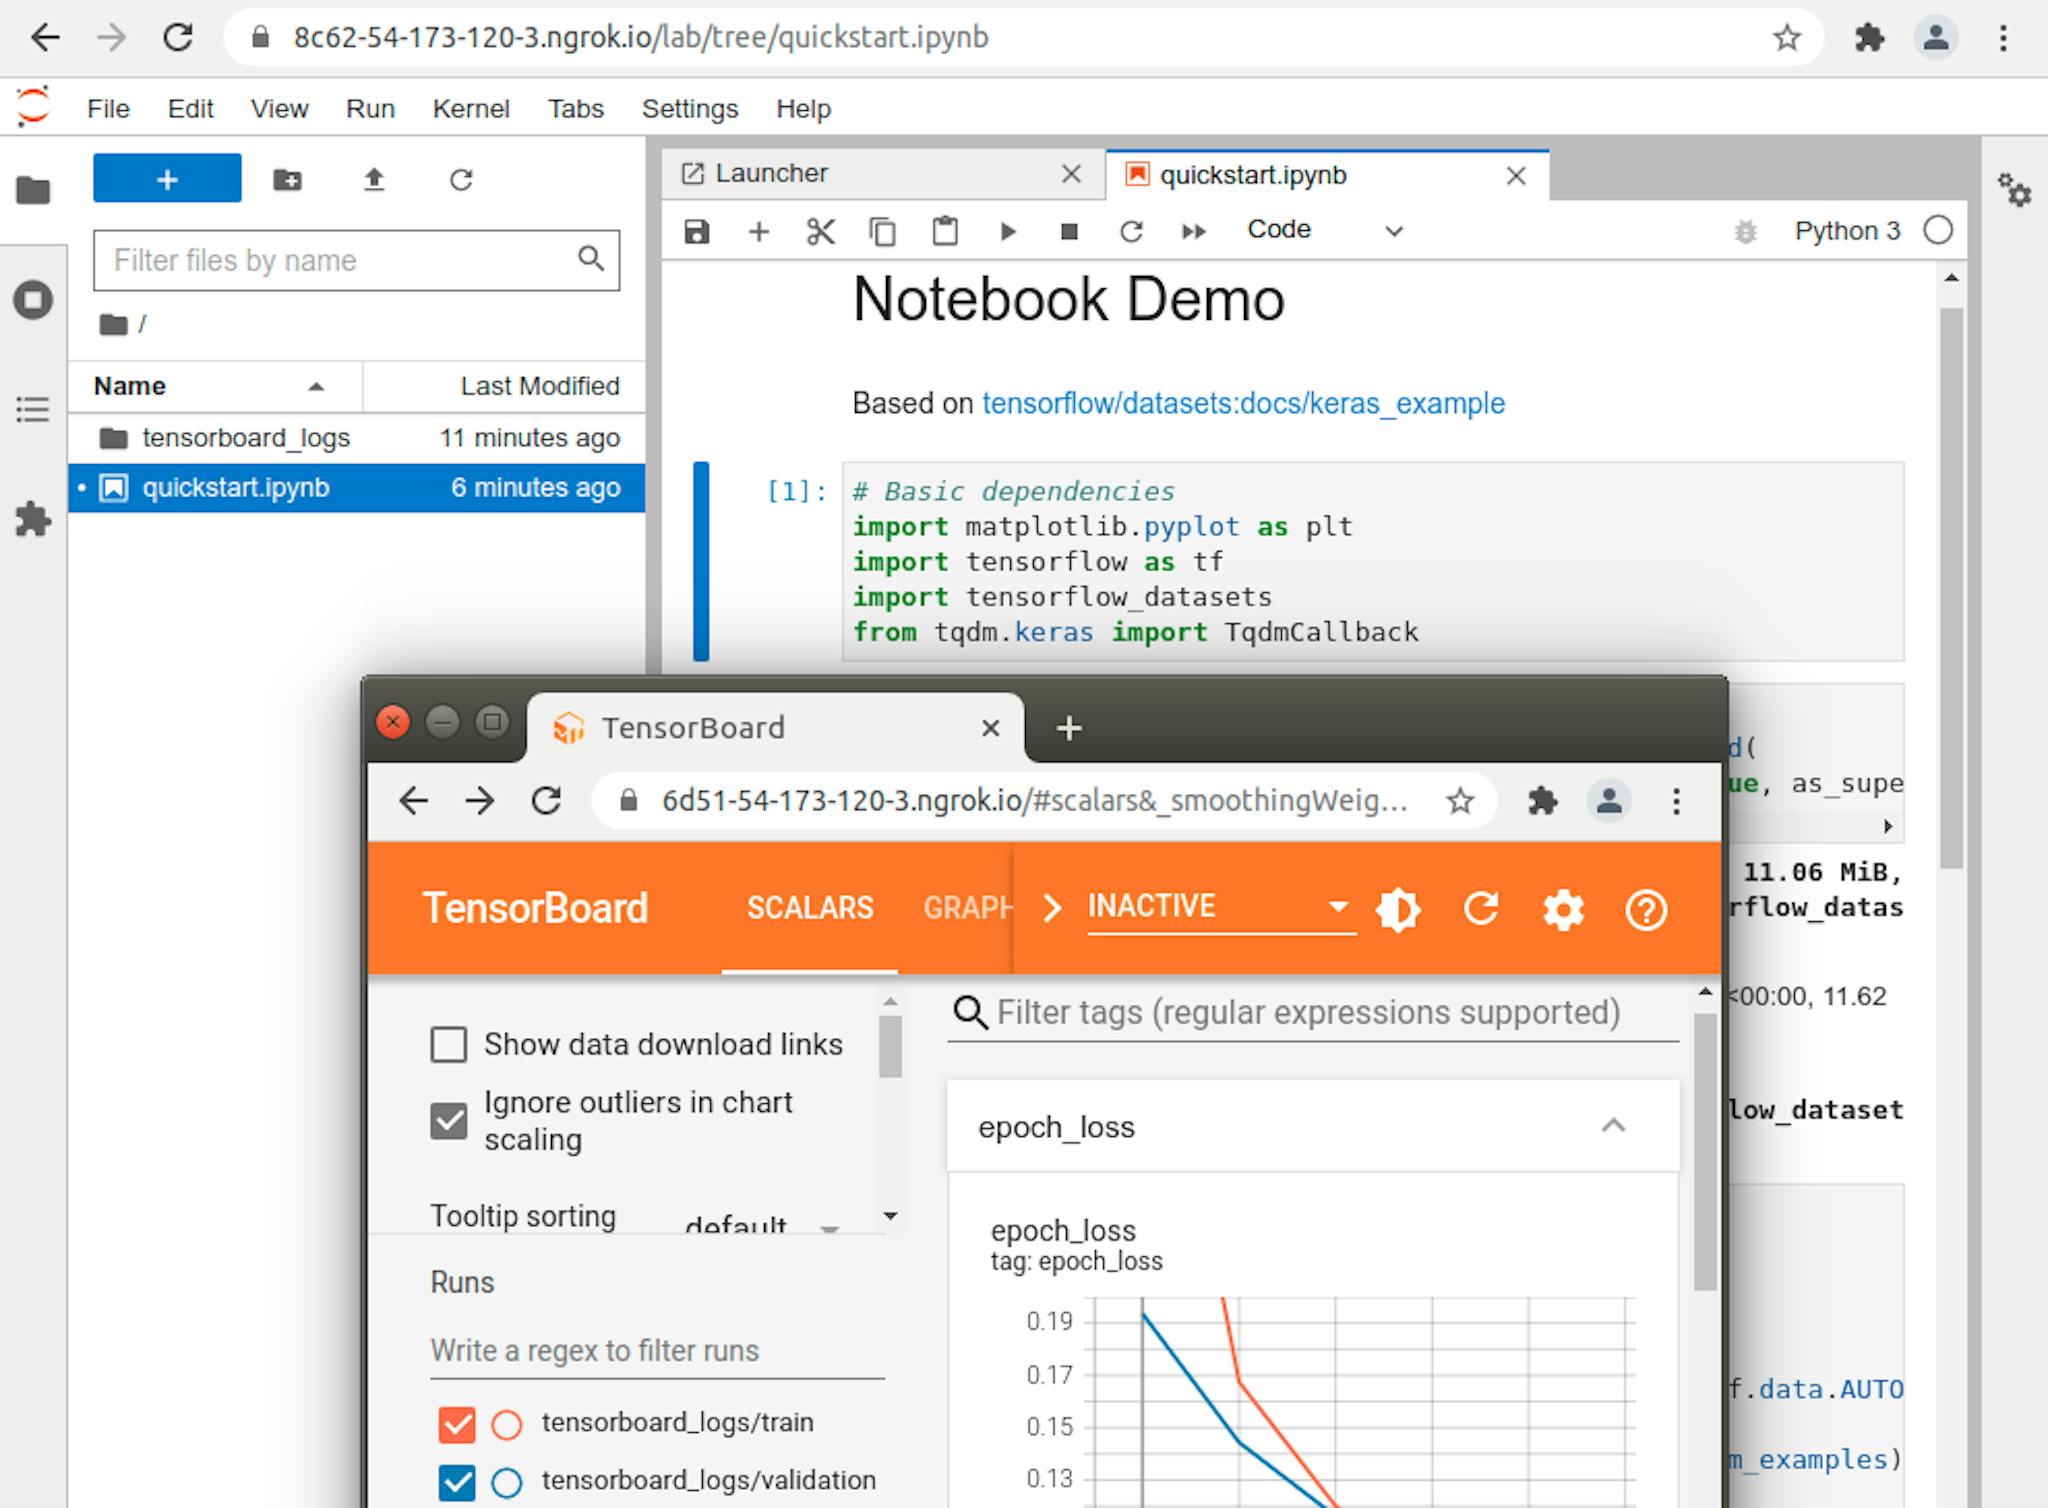Open the cell type Code dropdown
Screen dimensions: 2048x1508
tap(1325, 230)
